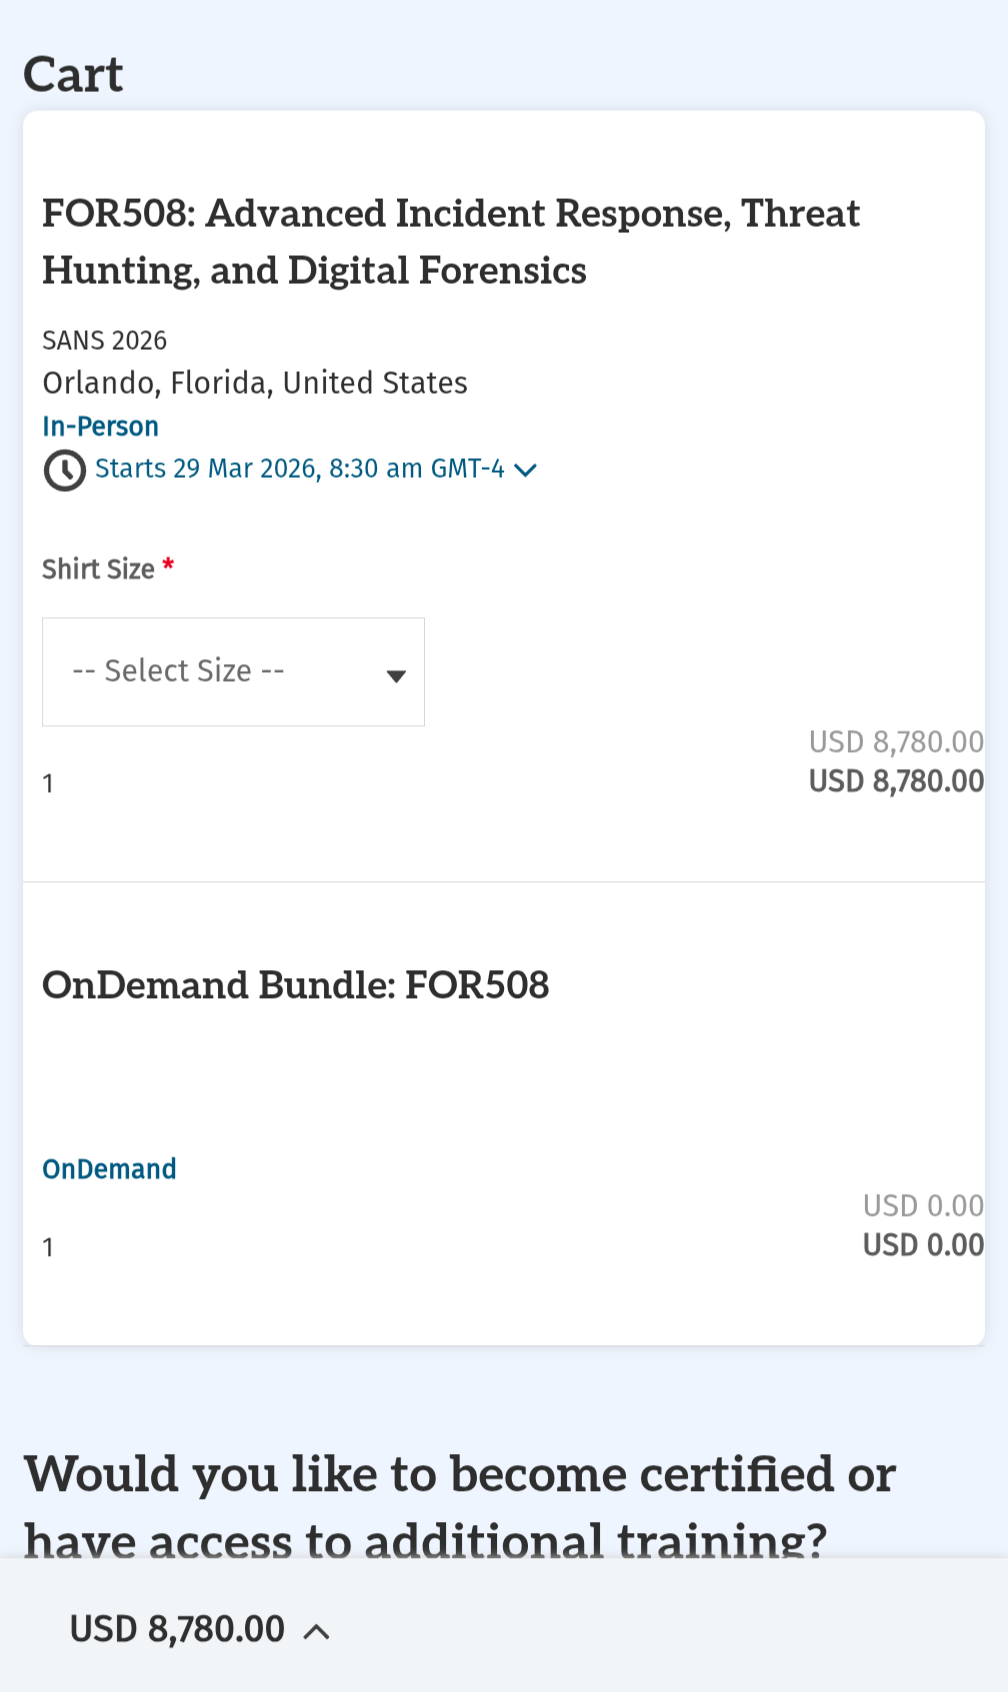Click Orlando, Florida, United States location text
This screenshot has width=1008, height=1692.
click(x=255, y=383)
